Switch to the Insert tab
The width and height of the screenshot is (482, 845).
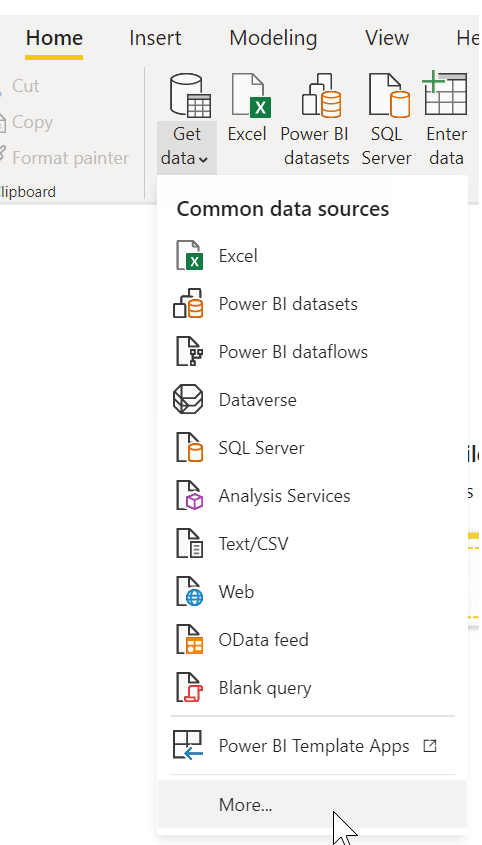[155, 38]
